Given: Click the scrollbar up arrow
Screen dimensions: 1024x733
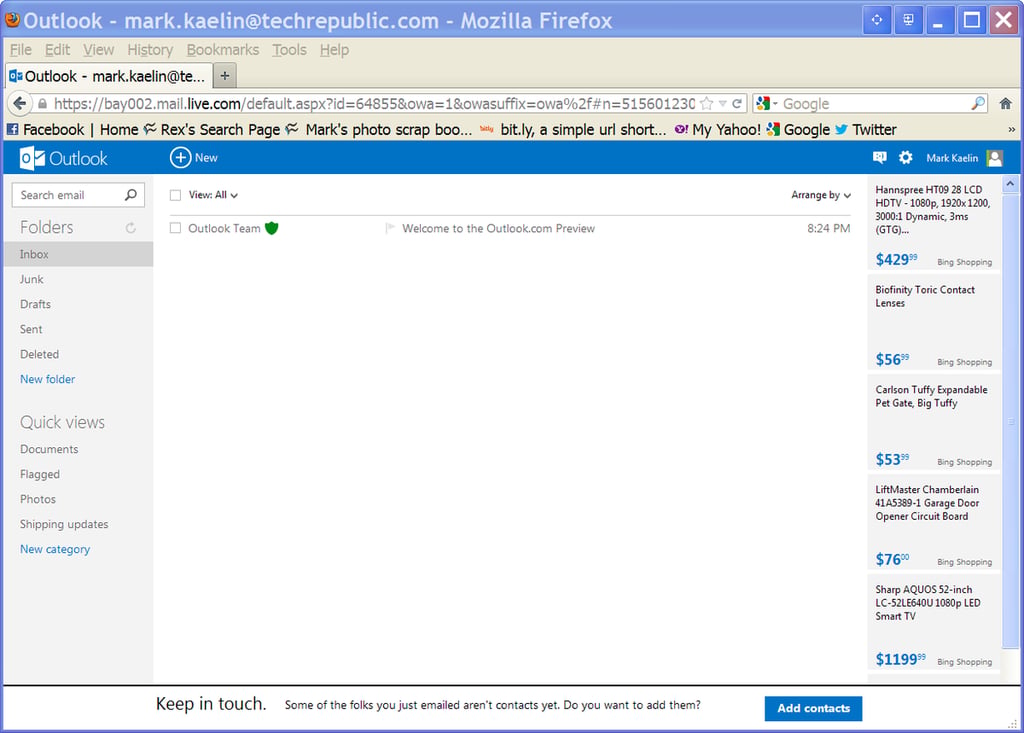Looking at the screenshot, I should [1010, 184].
